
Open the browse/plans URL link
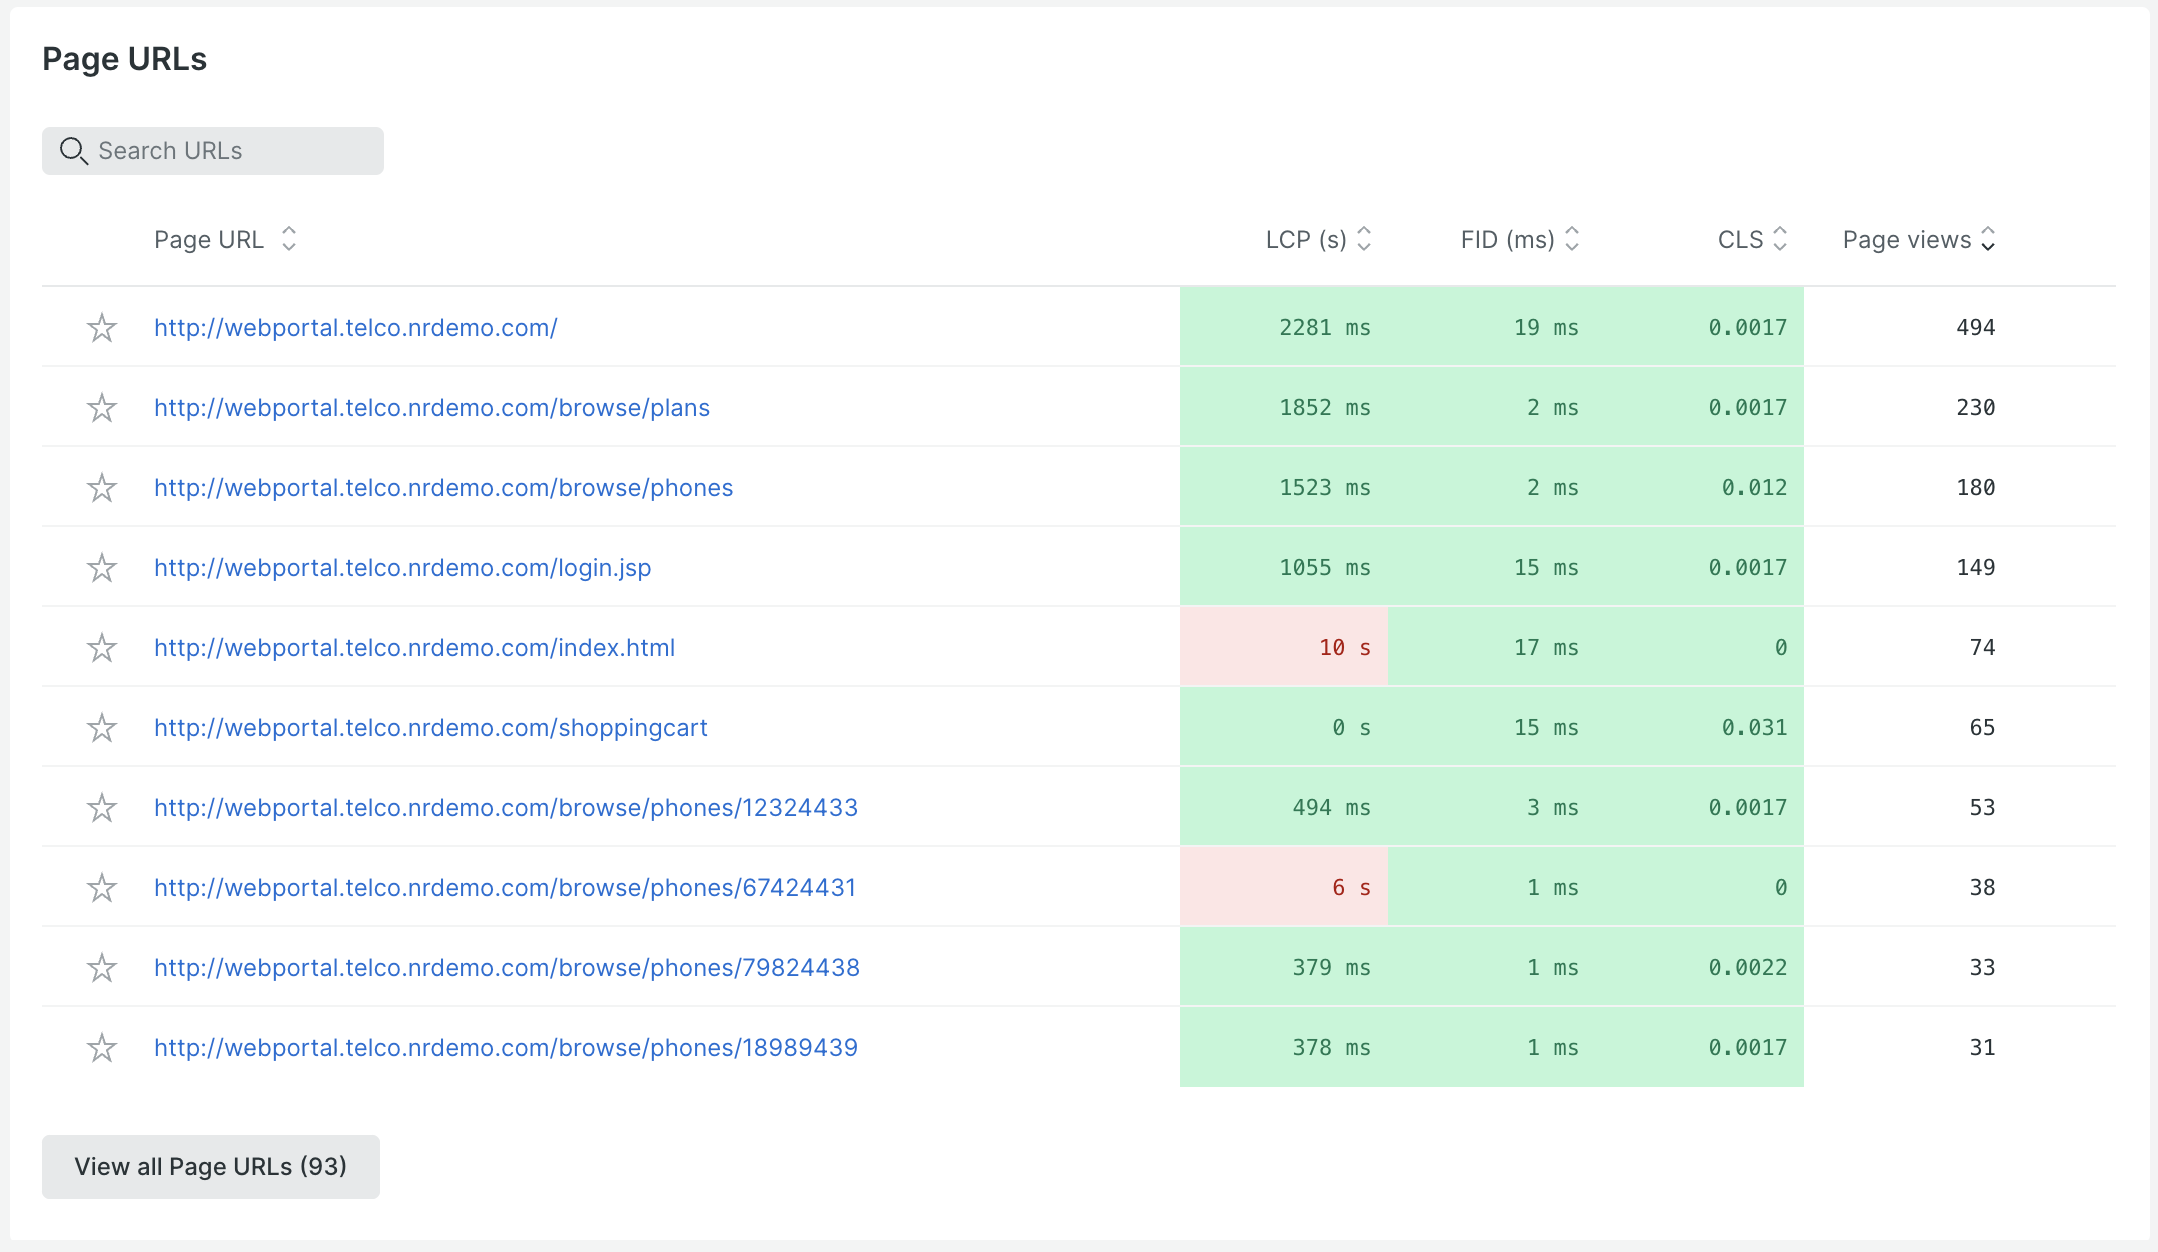(x=432, y=408)
